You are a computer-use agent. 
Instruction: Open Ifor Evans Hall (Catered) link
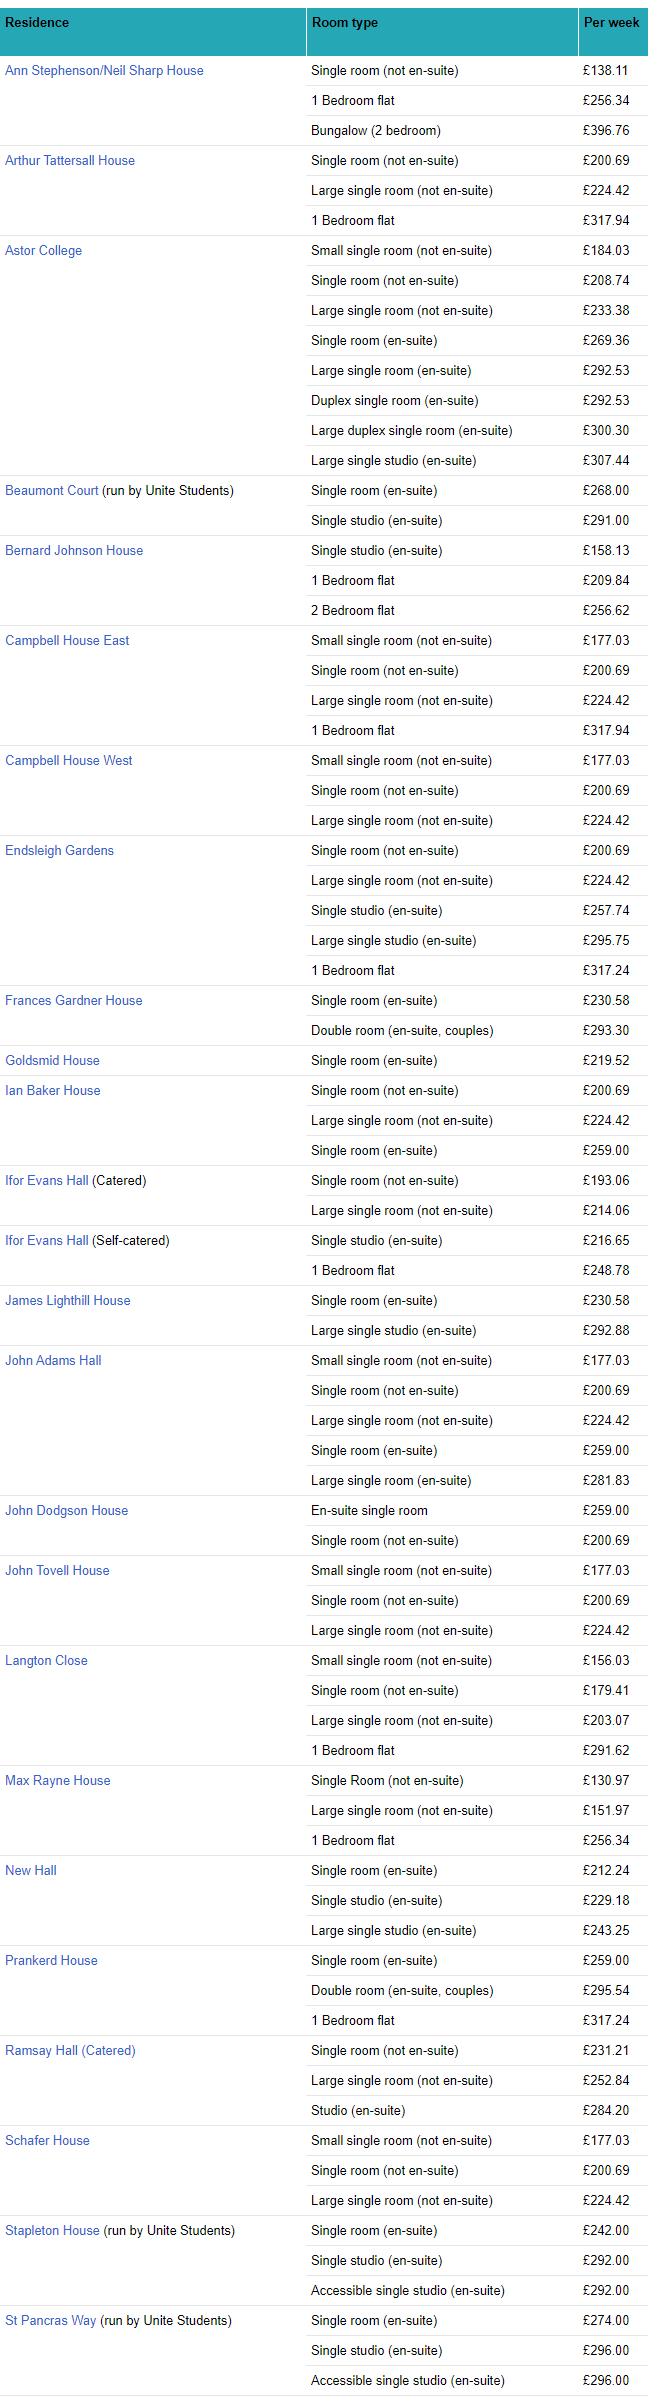tap(47, 1181)
